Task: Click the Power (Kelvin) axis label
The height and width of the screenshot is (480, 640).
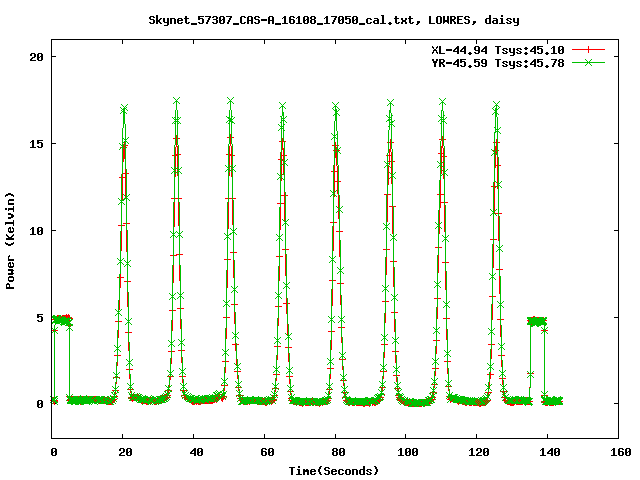Action: (x=10, y=241)
